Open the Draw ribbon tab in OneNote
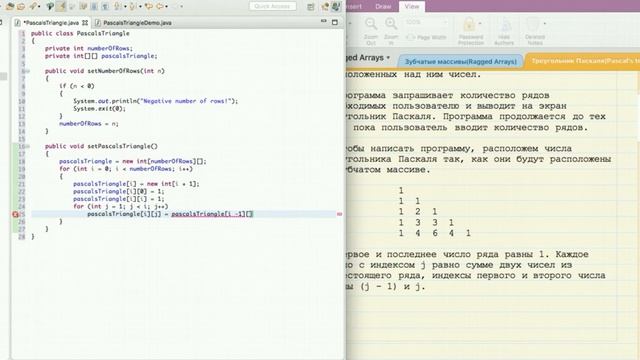The width and height of the screenshot is (640, 360). [x=383, y=6]
